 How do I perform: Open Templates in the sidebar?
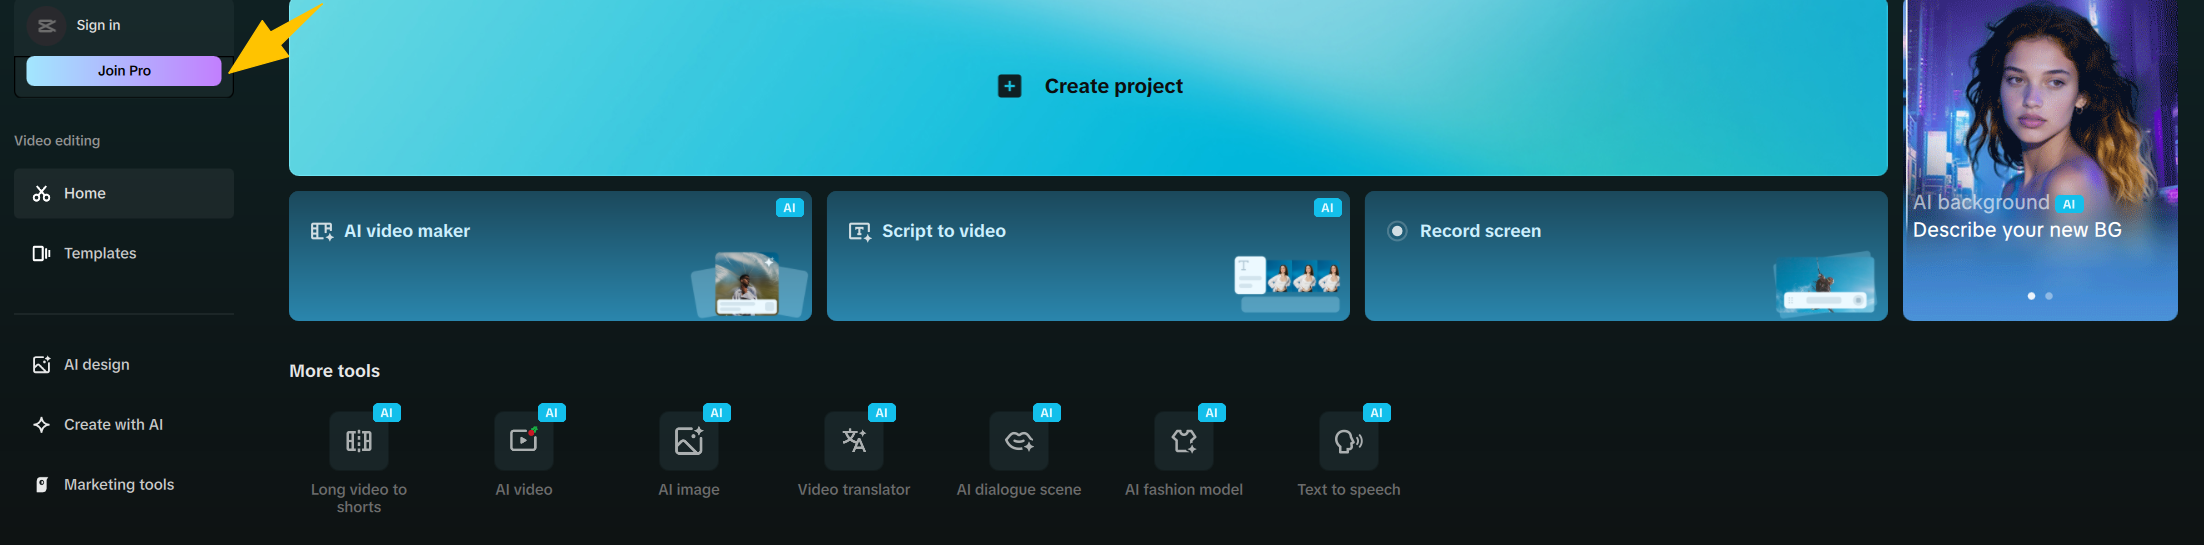[124, 253]
